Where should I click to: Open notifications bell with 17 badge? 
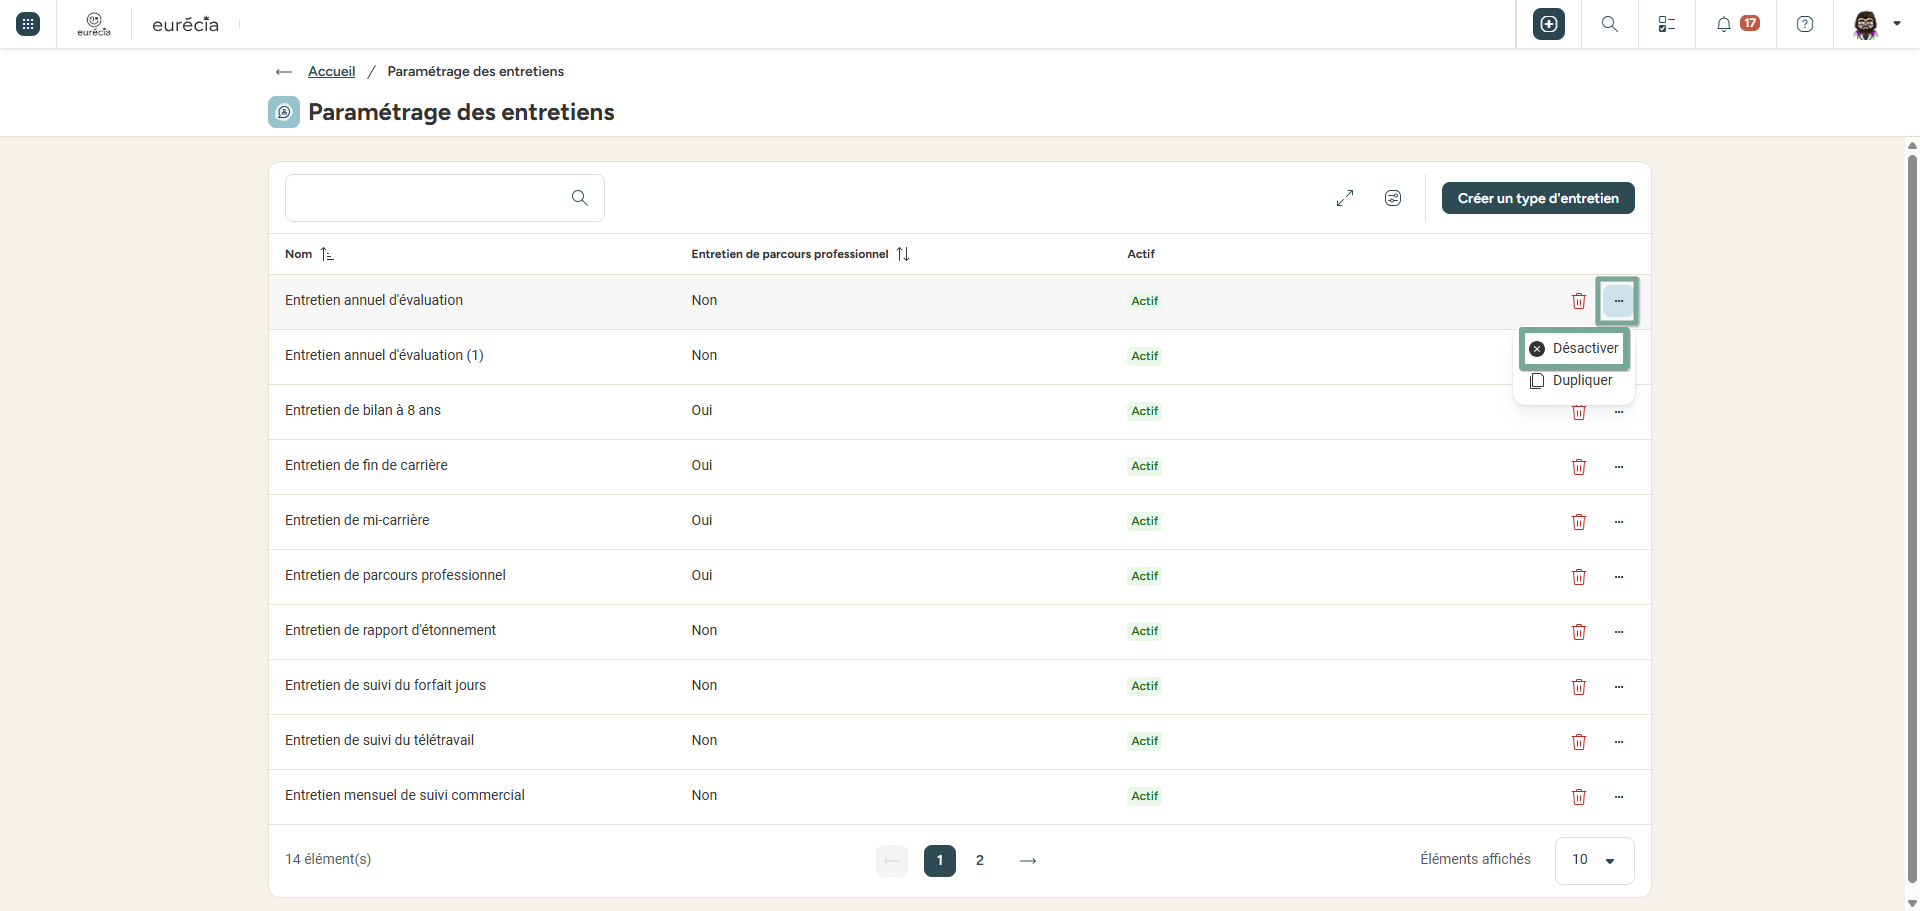coord(1737,24)
